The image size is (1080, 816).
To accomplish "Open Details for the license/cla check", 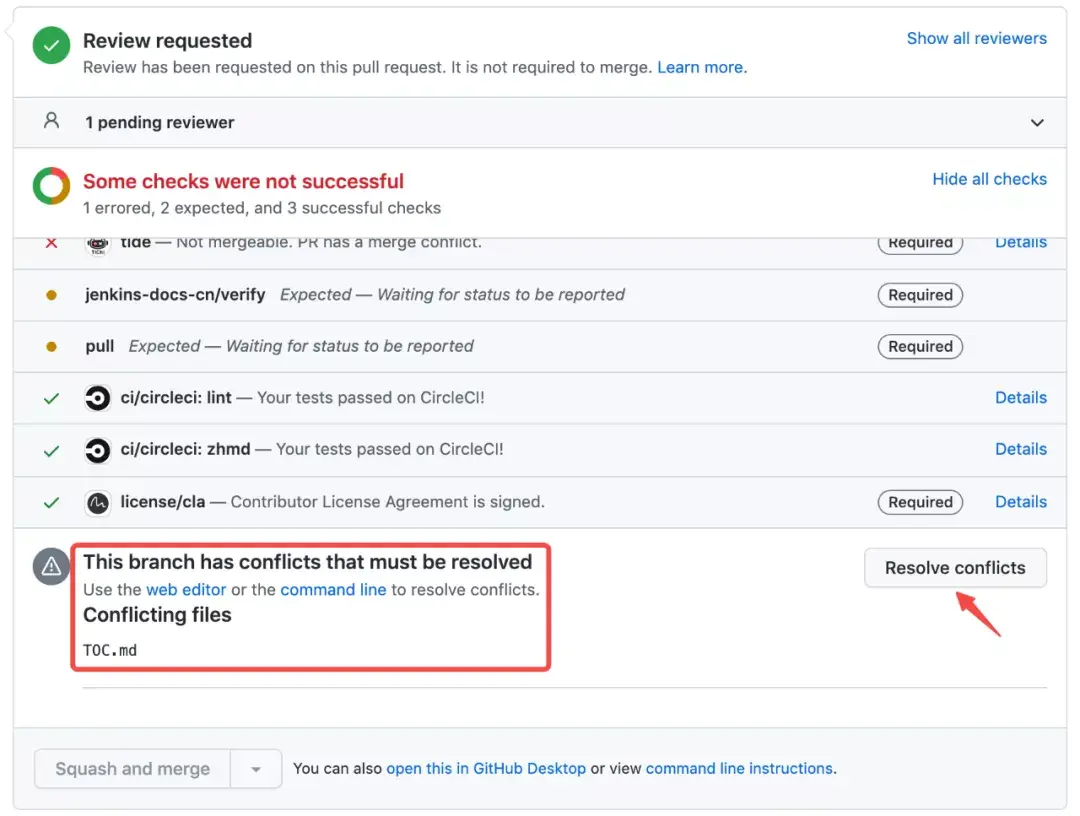I will [x=1021, y=501].
